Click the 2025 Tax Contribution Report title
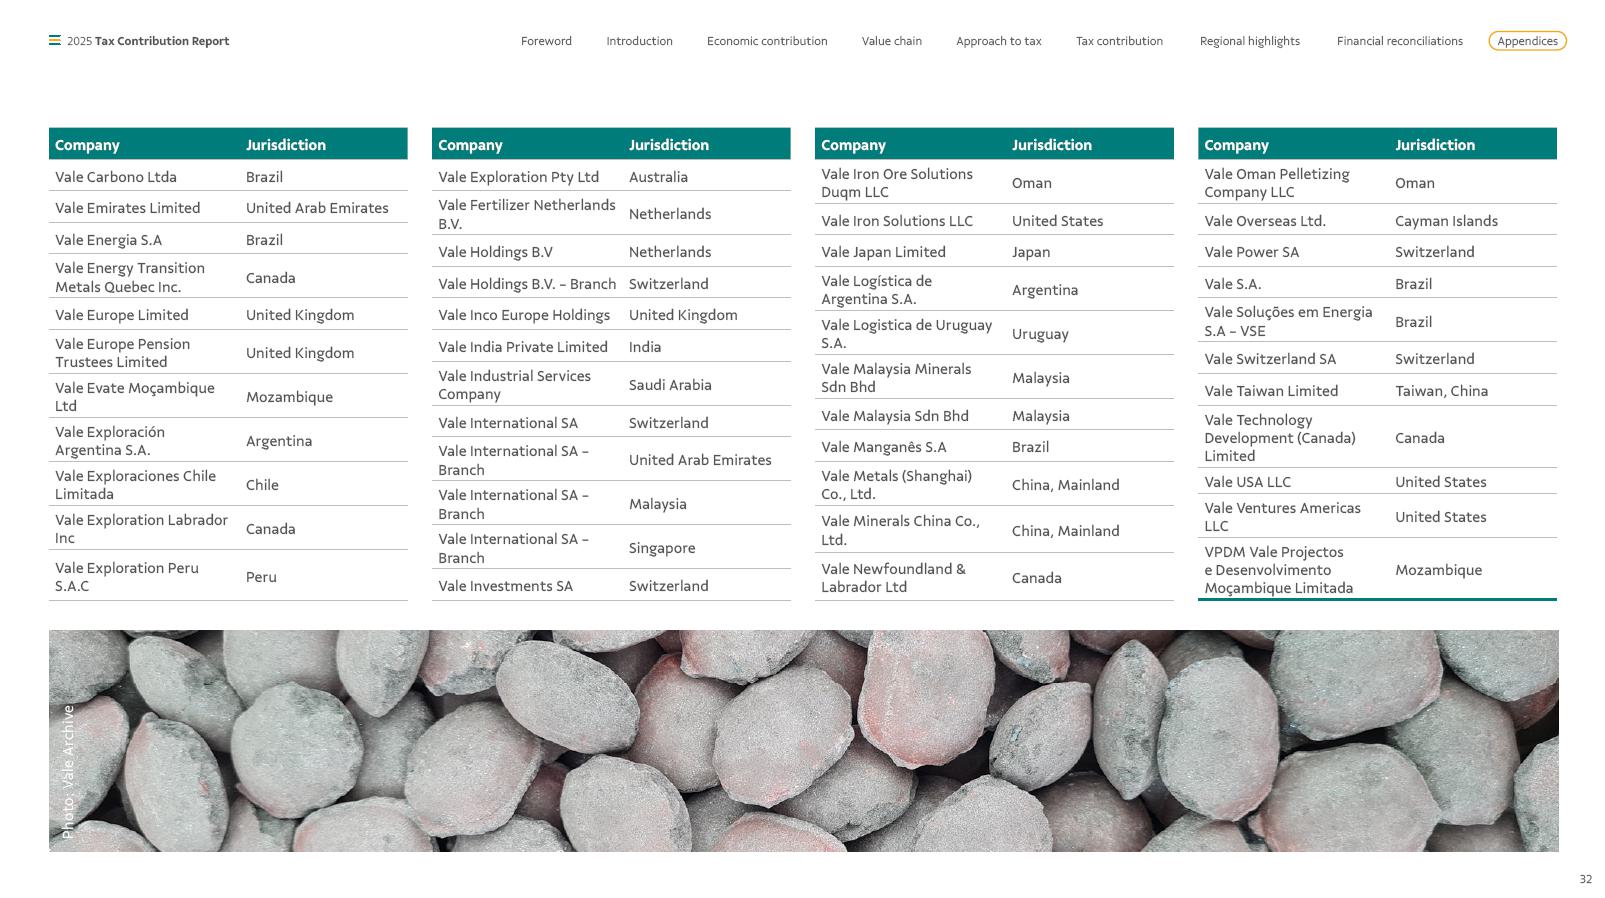 click(x=148, y=41)
